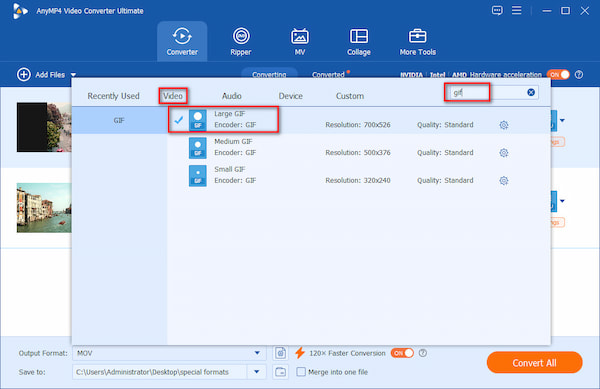This screenshot has width=600, height=389.
Task: Click the AnyMP4 app logo
Action: pos(20,11)
